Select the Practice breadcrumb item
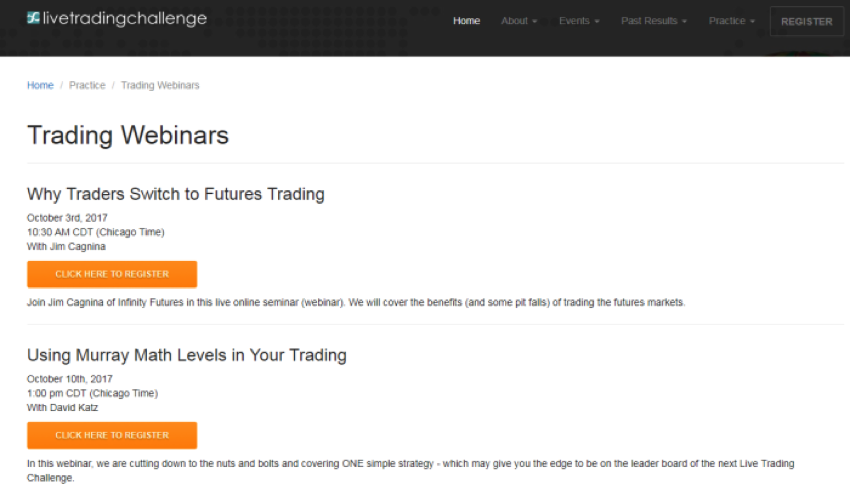The image size is (850, 499). click(x=87, y=85)
